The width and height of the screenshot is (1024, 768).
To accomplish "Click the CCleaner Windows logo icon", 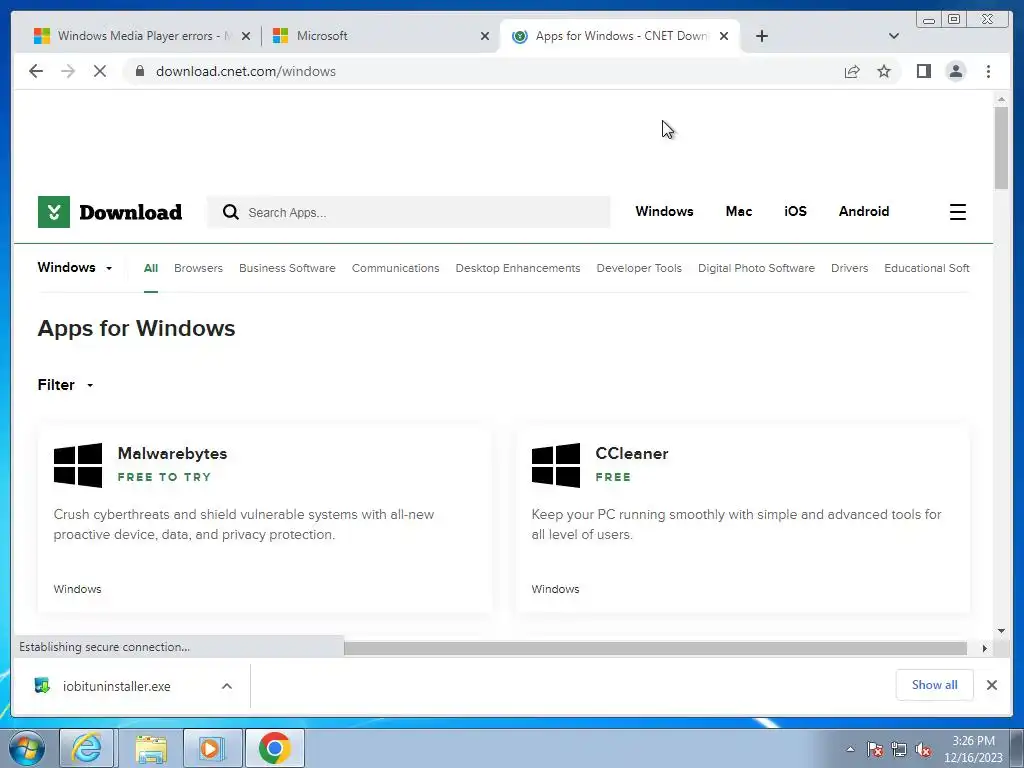I will (556, 465).
